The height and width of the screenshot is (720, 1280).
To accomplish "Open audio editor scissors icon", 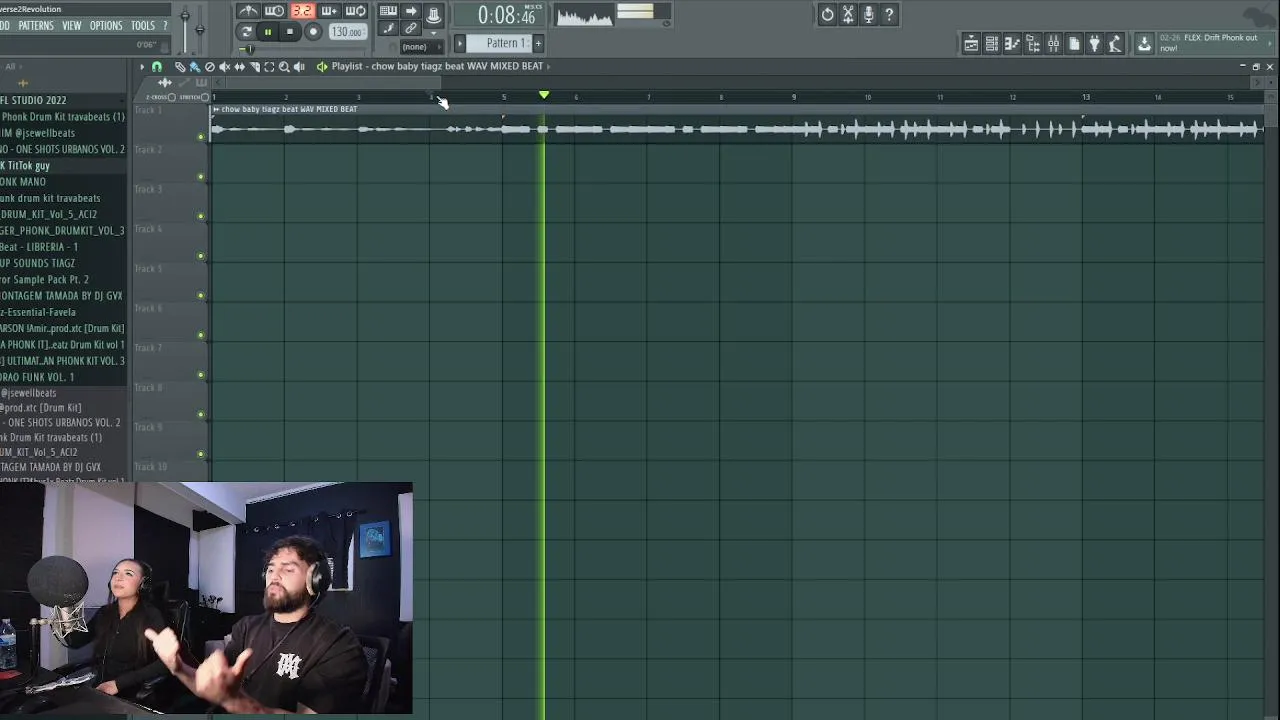I will (x=848, y=14).
